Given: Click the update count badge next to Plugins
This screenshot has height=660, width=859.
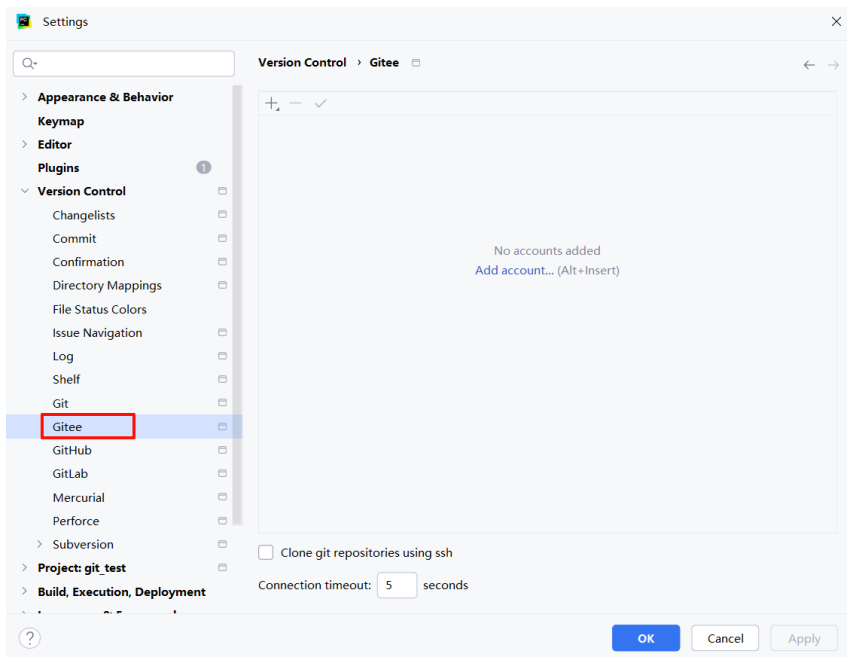Looking at the screenshot, I should pos(204,168).
